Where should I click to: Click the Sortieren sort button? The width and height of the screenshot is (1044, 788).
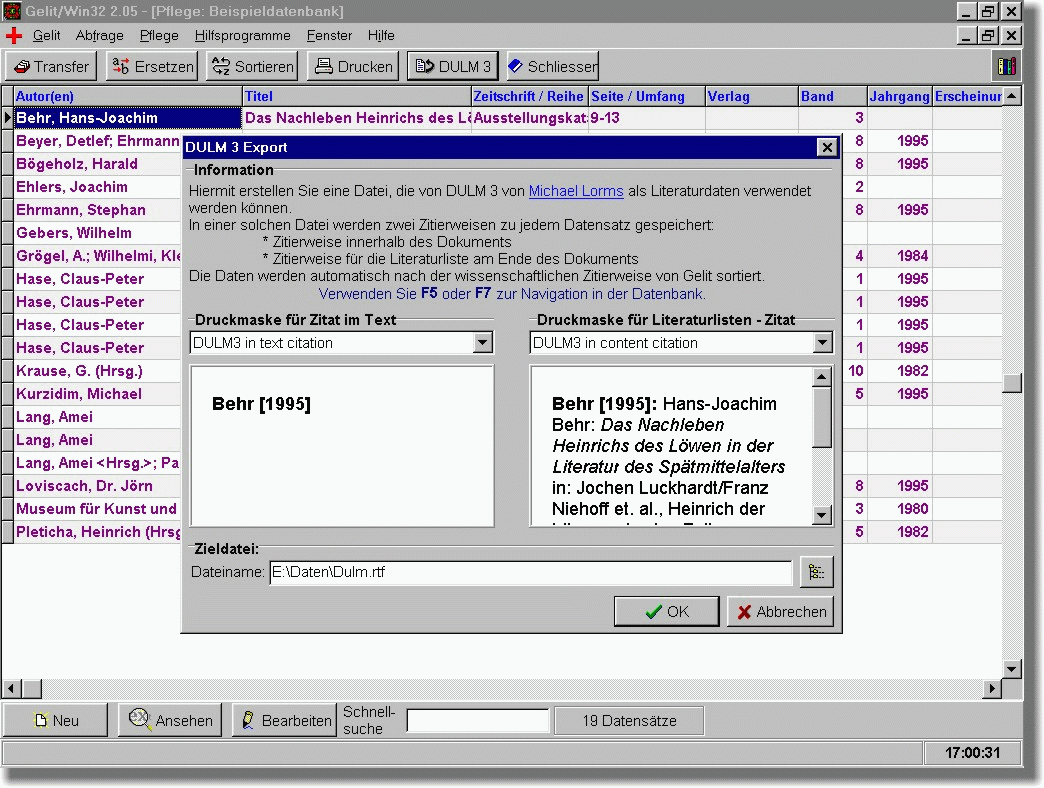click(x=252, y=67)
